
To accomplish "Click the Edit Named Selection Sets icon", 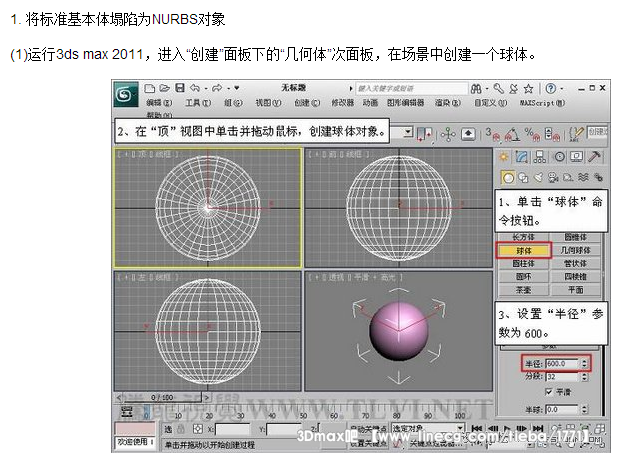I will point(576,134).
